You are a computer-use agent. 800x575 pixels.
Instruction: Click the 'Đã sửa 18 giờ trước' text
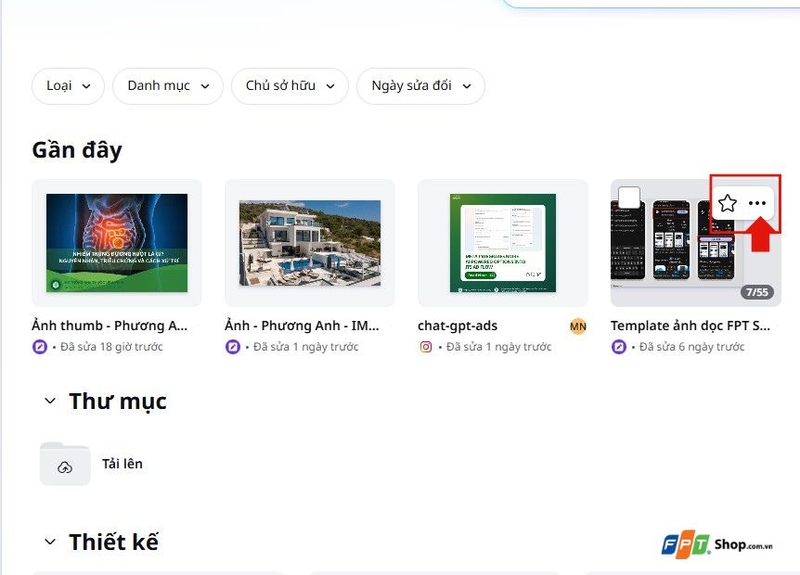[112, 347]
